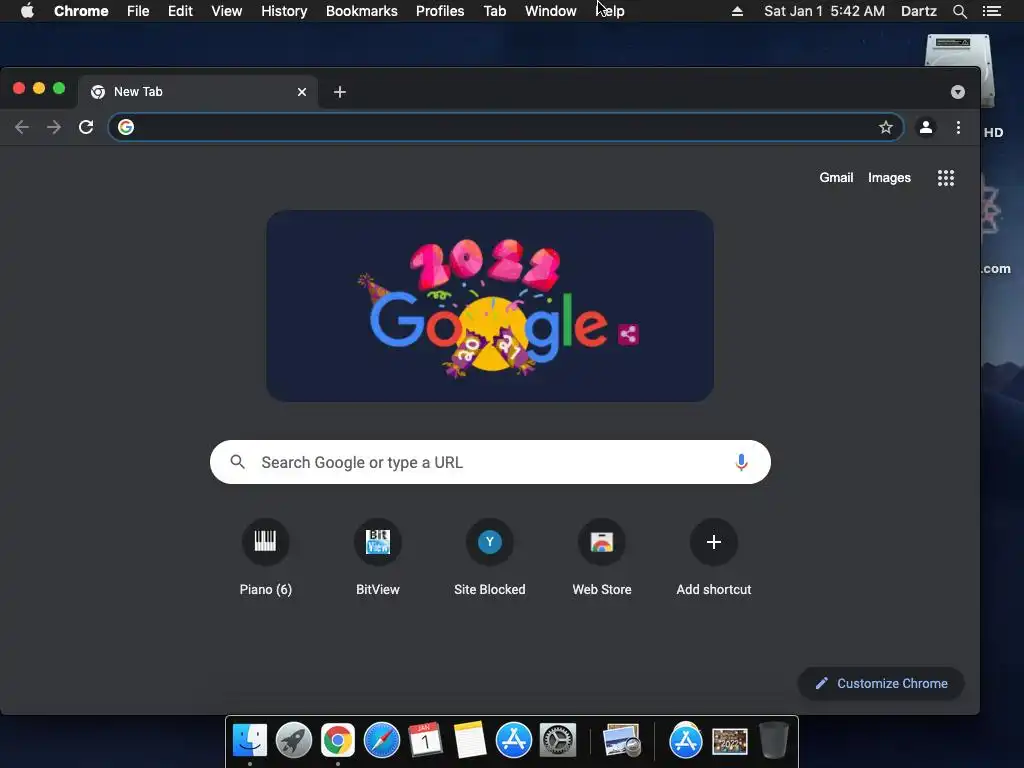
Task: Open the 2022 image stack in the Dock
Action: tap(729, 741)
